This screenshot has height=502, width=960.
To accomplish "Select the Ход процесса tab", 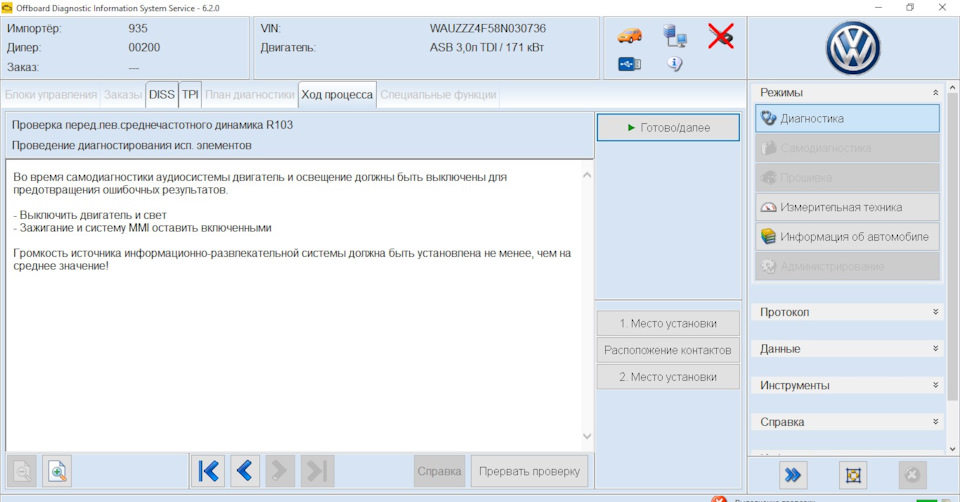I will (337, 95).
